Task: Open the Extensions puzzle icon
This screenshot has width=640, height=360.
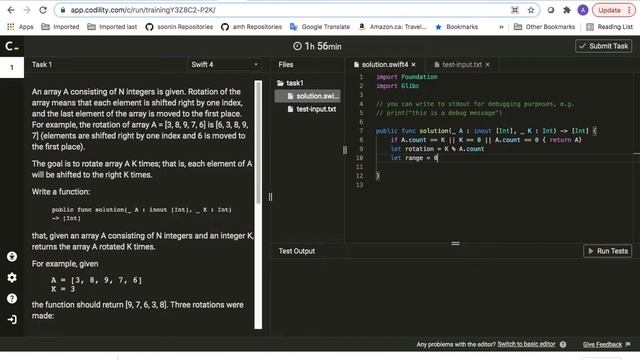Action: tap(567, 10)
